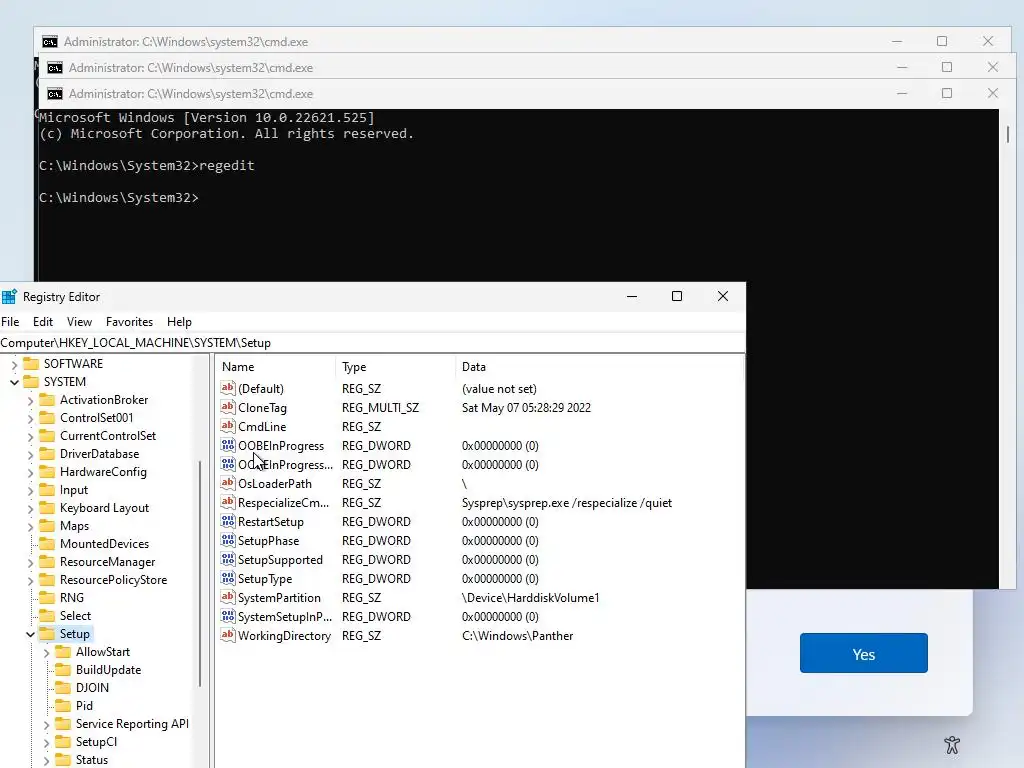Expand the CurrentControlSet key chevron
The width and height of the screenshot is (1024, 768).
click(x=30, y=436)
